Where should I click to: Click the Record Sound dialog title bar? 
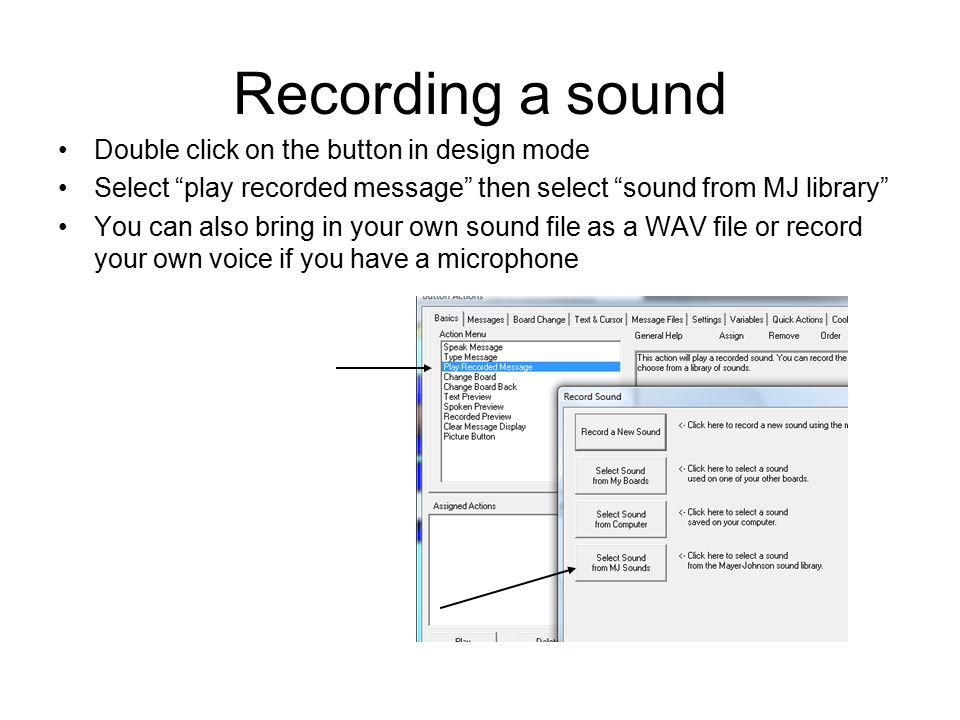704,397
